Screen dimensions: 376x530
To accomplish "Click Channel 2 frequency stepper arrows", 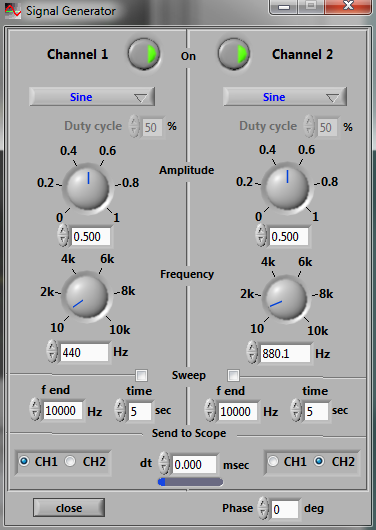I will pos(251,352).
